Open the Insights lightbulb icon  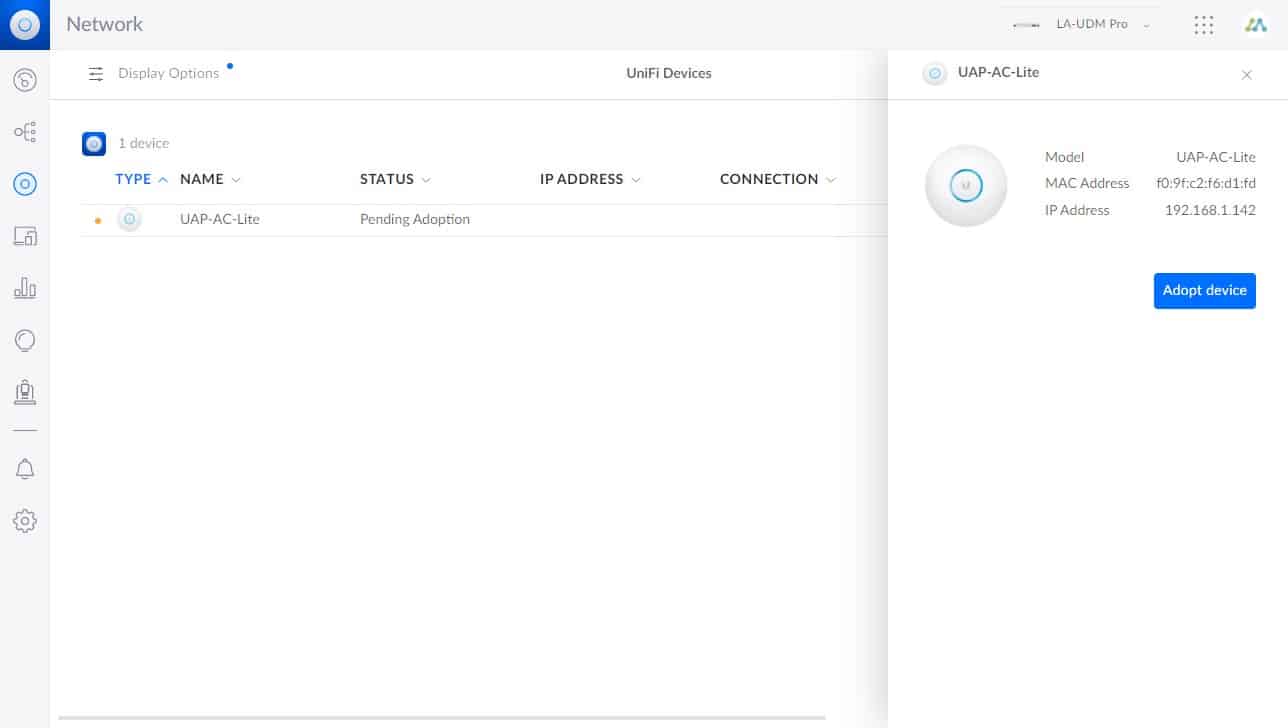[x=25, y=341]
